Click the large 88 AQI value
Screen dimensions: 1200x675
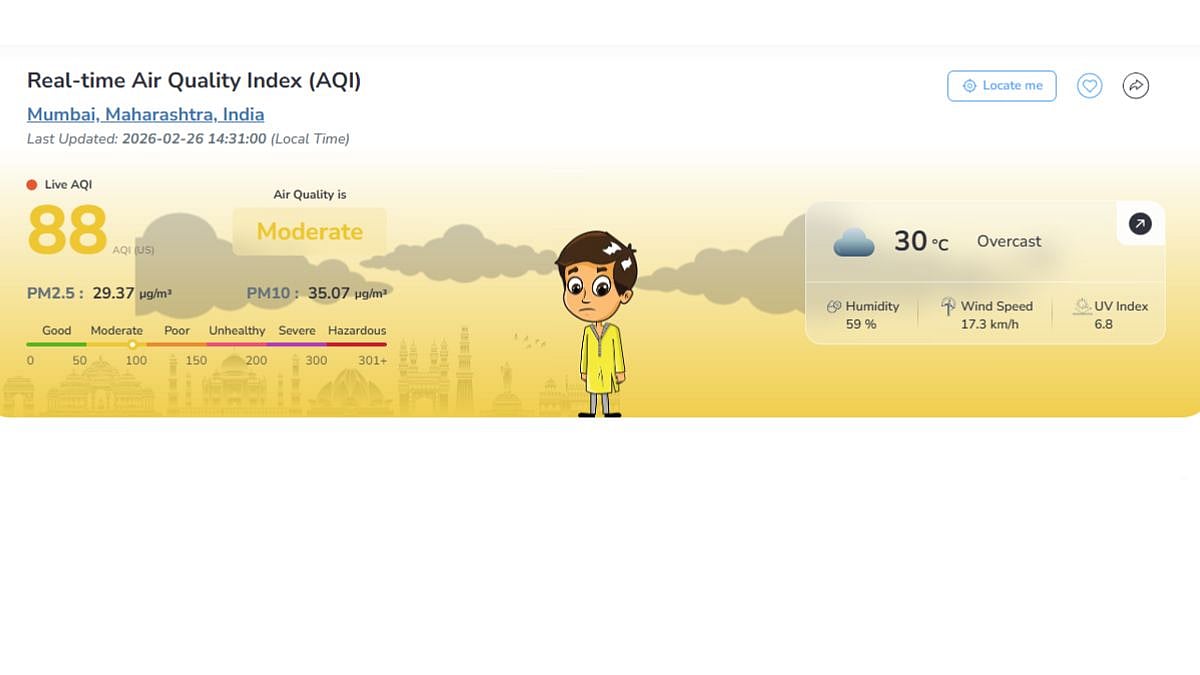[x=67, y=231]
